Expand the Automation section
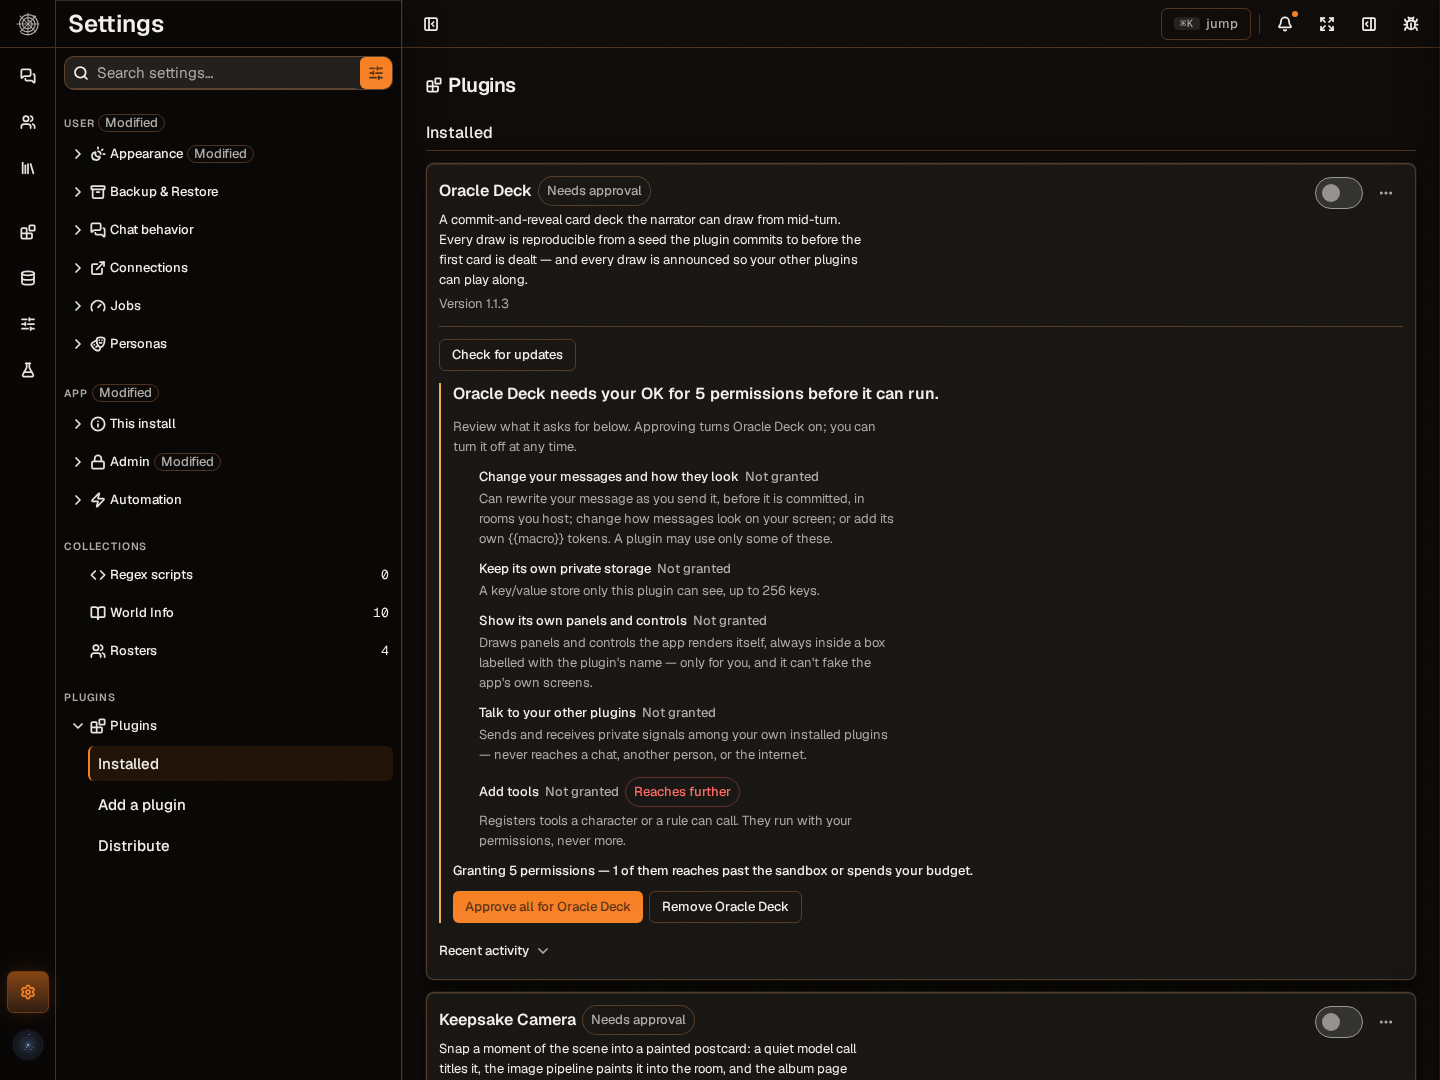Viewport: 1440px width, 1080px height. coord(78,500)
